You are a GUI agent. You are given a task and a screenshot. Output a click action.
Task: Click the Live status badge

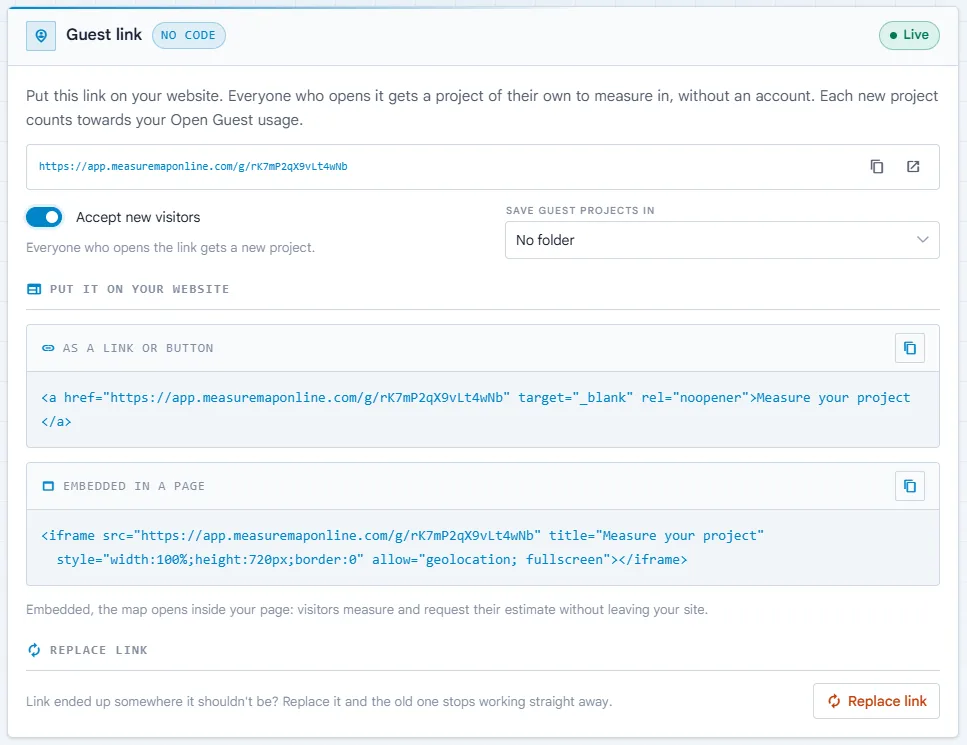909,35
